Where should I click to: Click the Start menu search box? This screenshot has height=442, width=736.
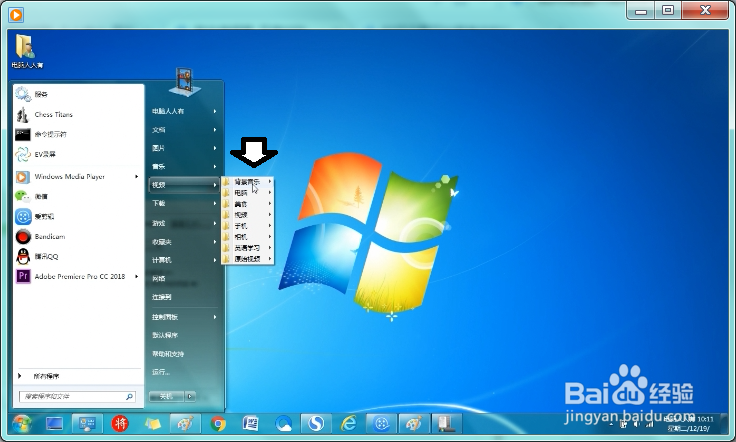pos(77,396)
